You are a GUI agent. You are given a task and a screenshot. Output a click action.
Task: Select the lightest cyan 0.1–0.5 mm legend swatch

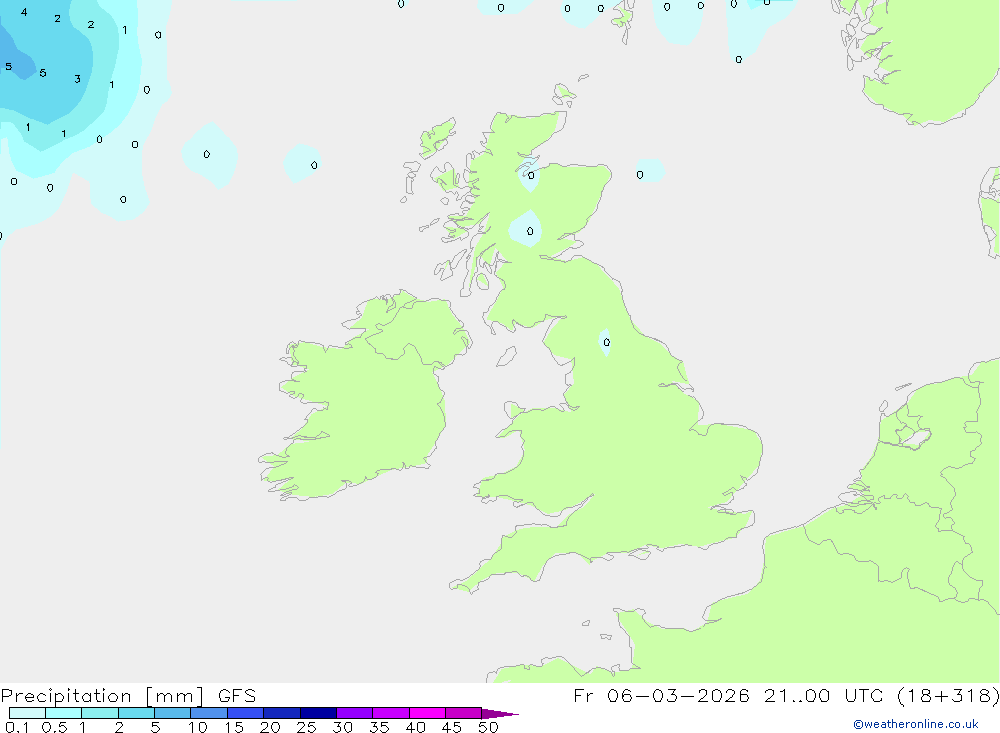tap(27, 713)
